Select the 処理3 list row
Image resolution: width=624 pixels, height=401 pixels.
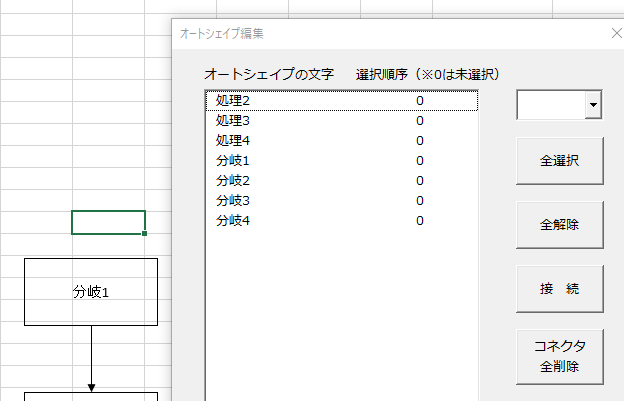(342, 121)
